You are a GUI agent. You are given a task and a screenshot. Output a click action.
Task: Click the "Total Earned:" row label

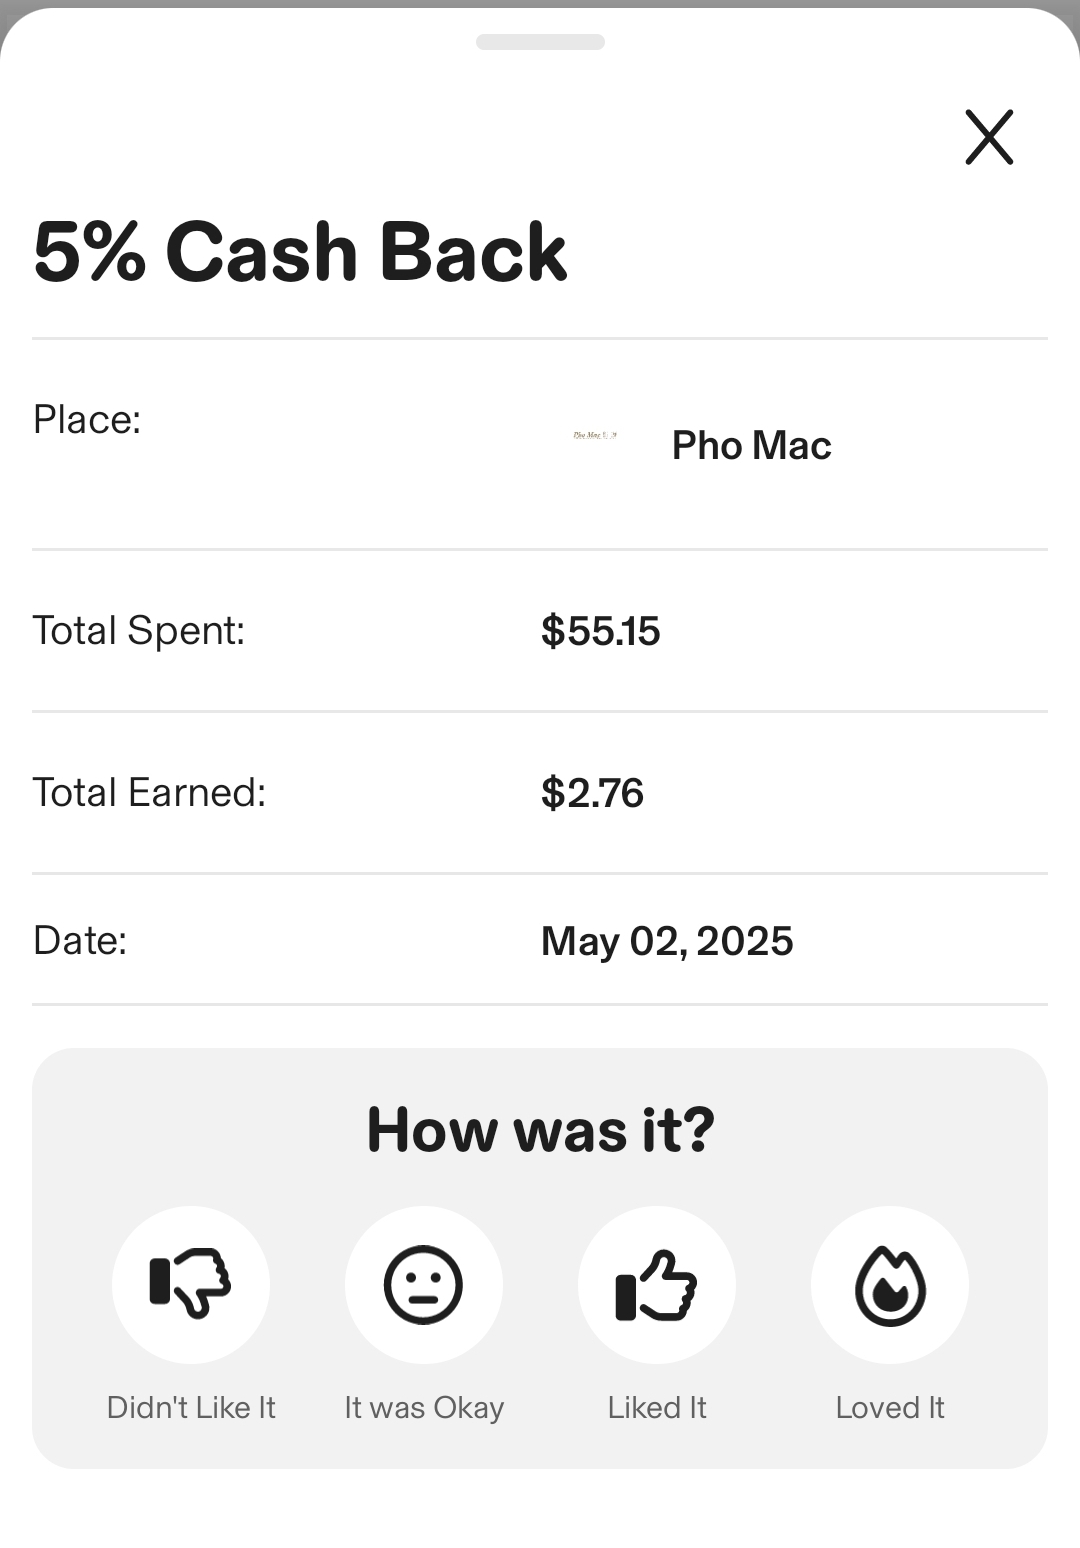150,793
